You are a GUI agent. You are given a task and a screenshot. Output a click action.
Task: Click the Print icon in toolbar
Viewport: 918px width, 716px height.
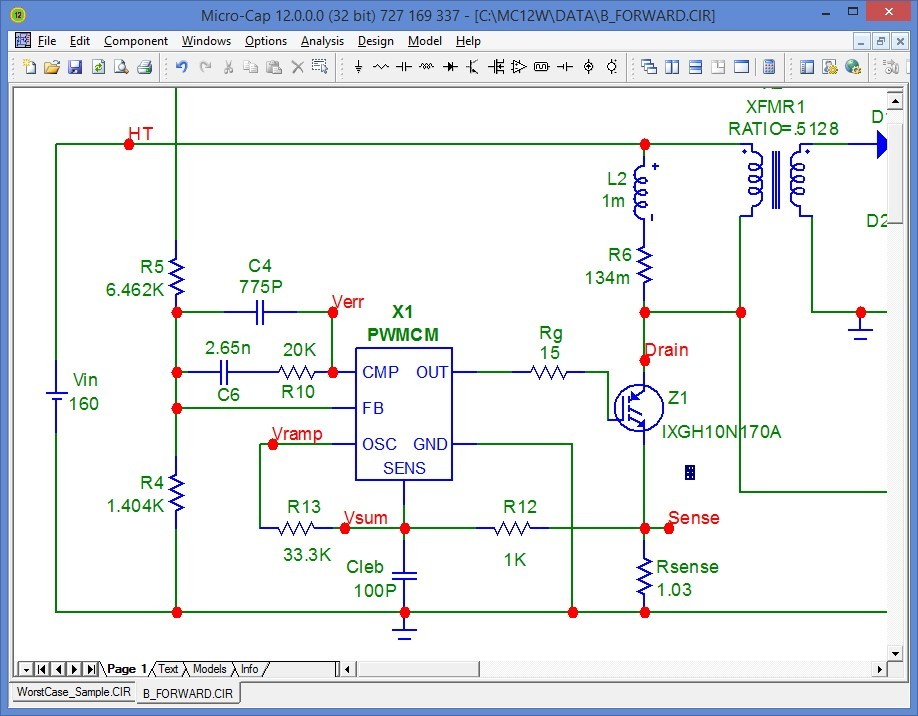point(144,67)
